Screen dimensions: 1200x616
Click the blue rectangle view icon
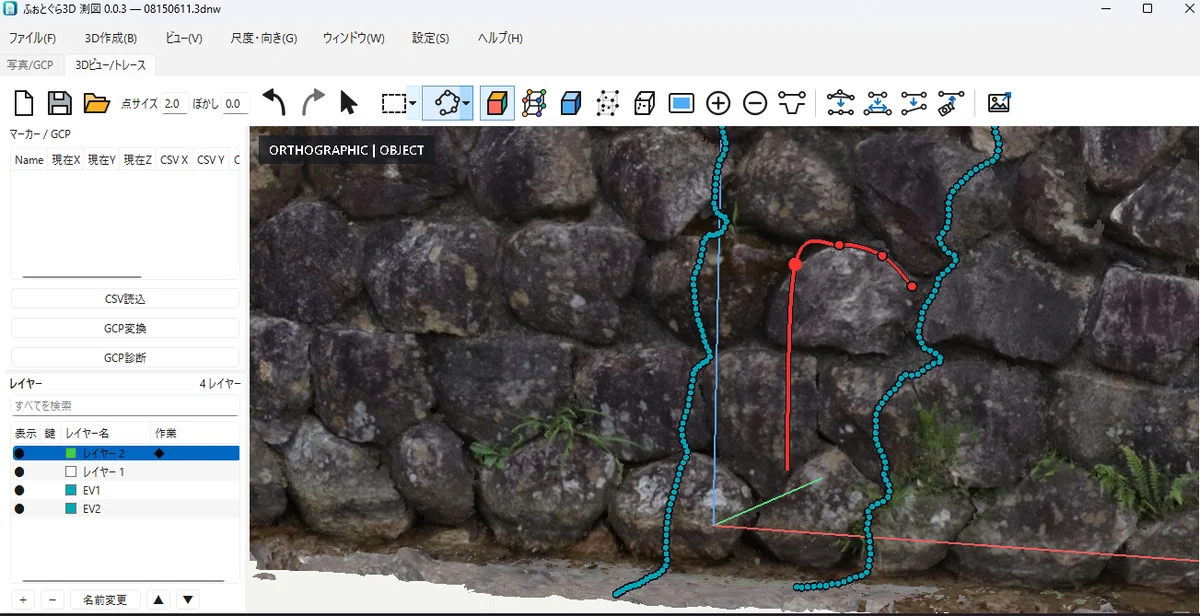tap(681, 102)
